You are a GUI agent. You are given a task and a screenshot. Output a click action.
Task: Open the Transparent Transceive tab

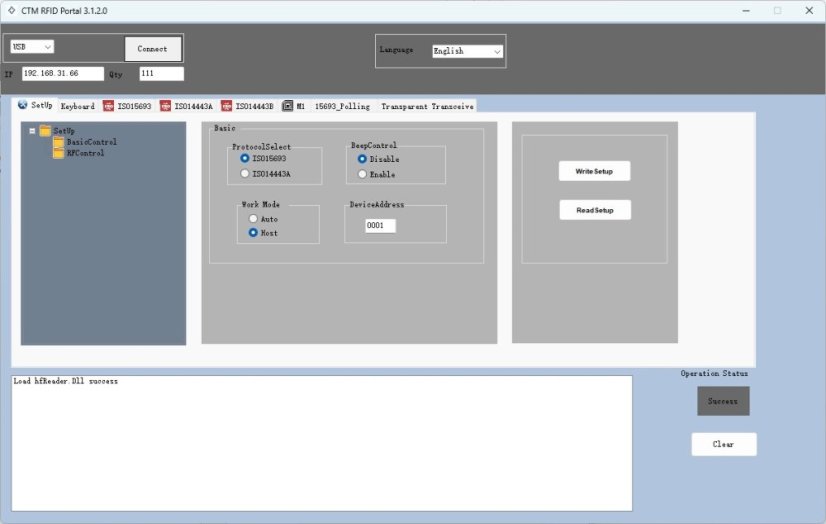pos(426,106)
